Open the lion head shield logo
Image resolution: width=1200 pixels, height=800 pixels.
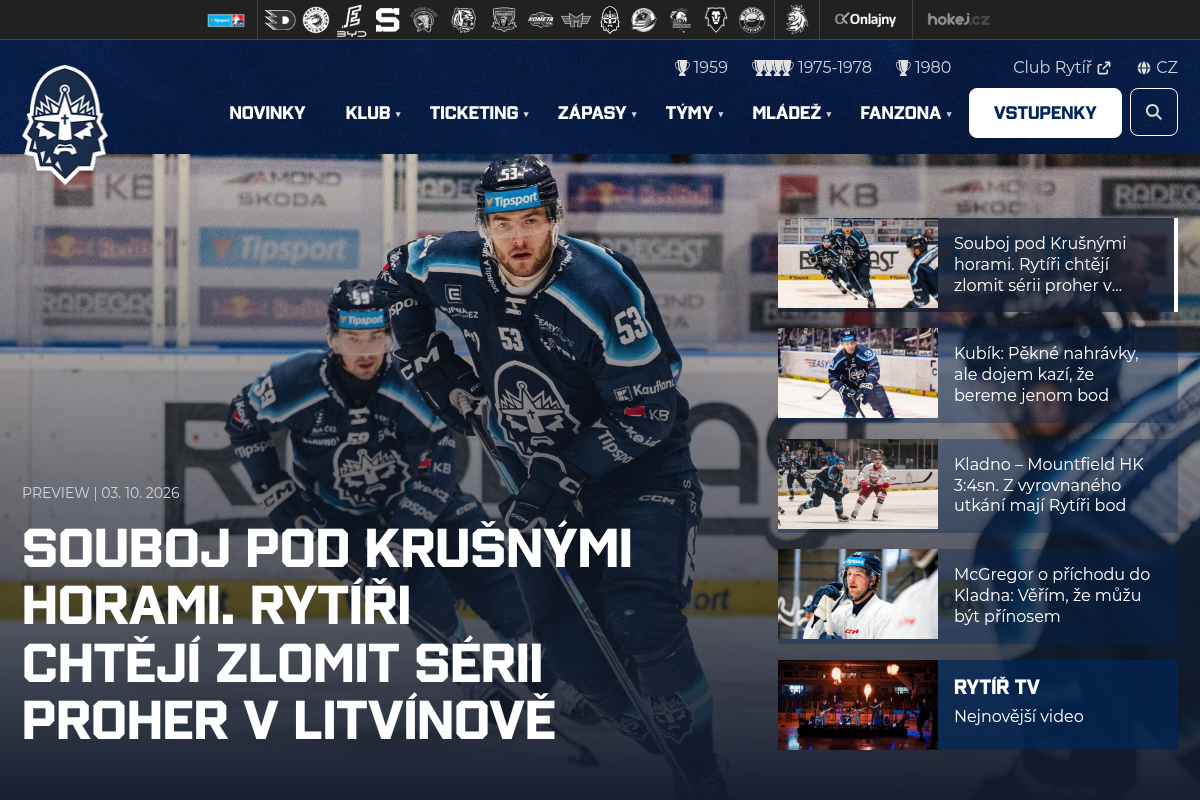[x=715, y=19]
